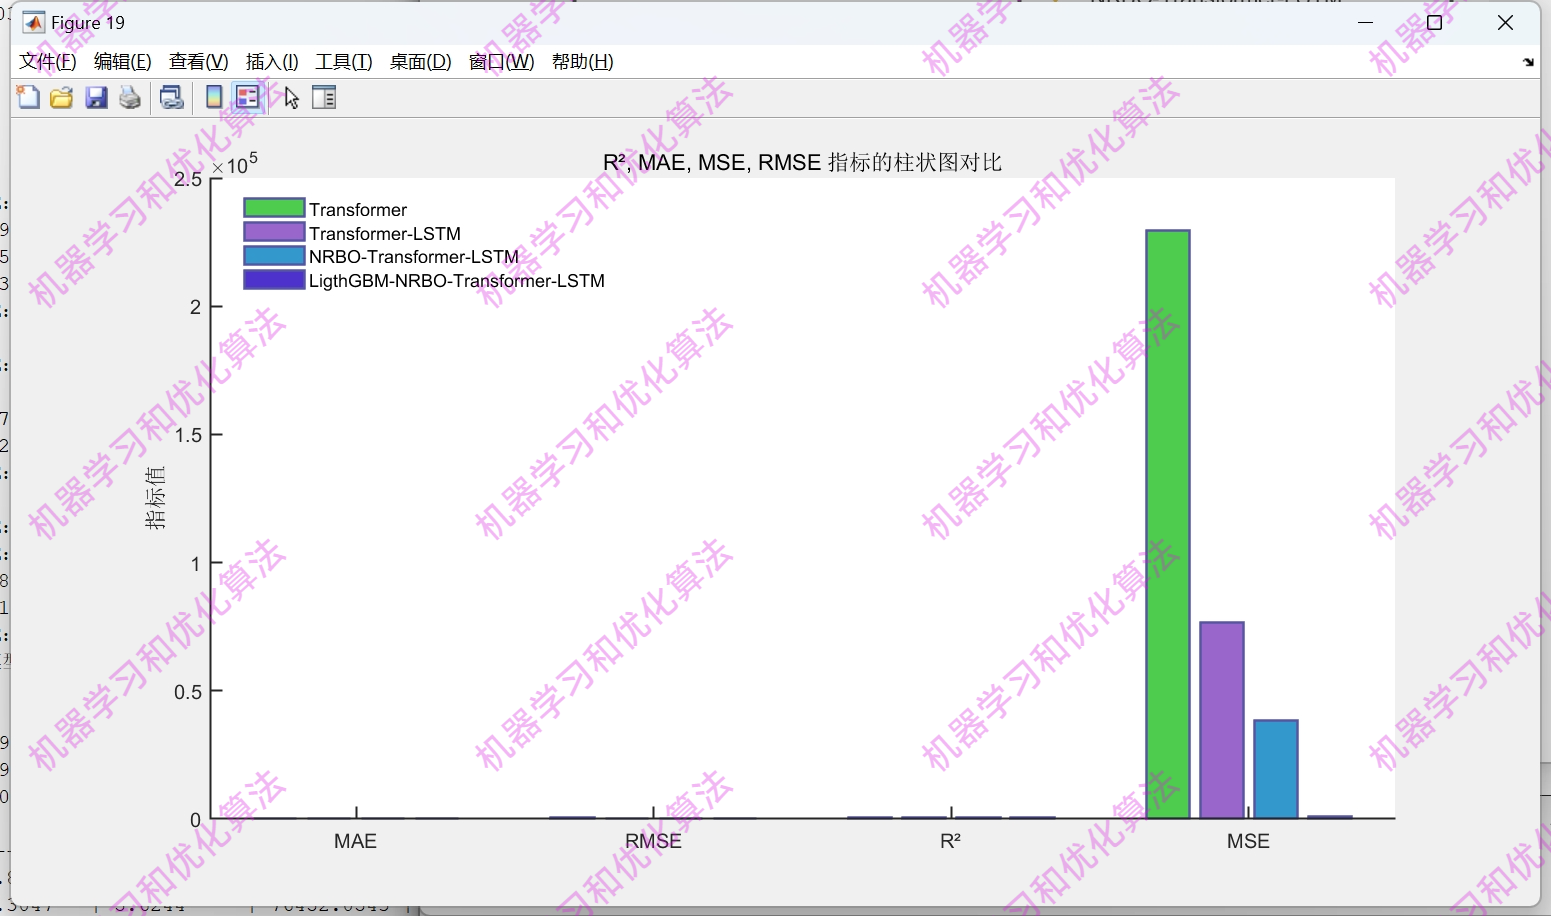1551x916 pixels.
Task: Open the 编辑(E) menu
Action: (x=121, y=61)
